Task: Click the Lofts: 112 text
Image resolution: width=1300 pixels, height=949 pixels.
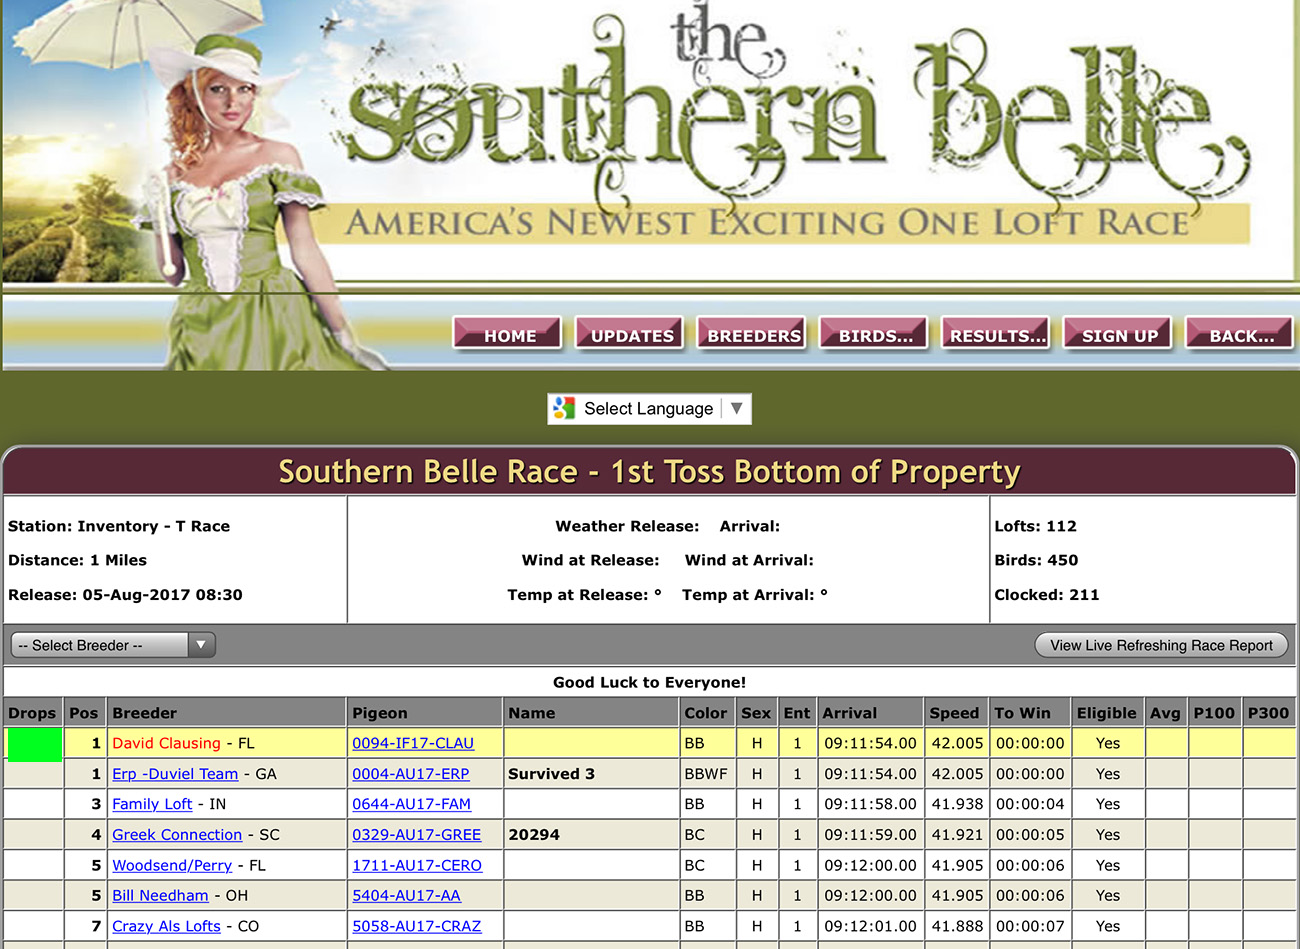Action: pos(1035,526)
